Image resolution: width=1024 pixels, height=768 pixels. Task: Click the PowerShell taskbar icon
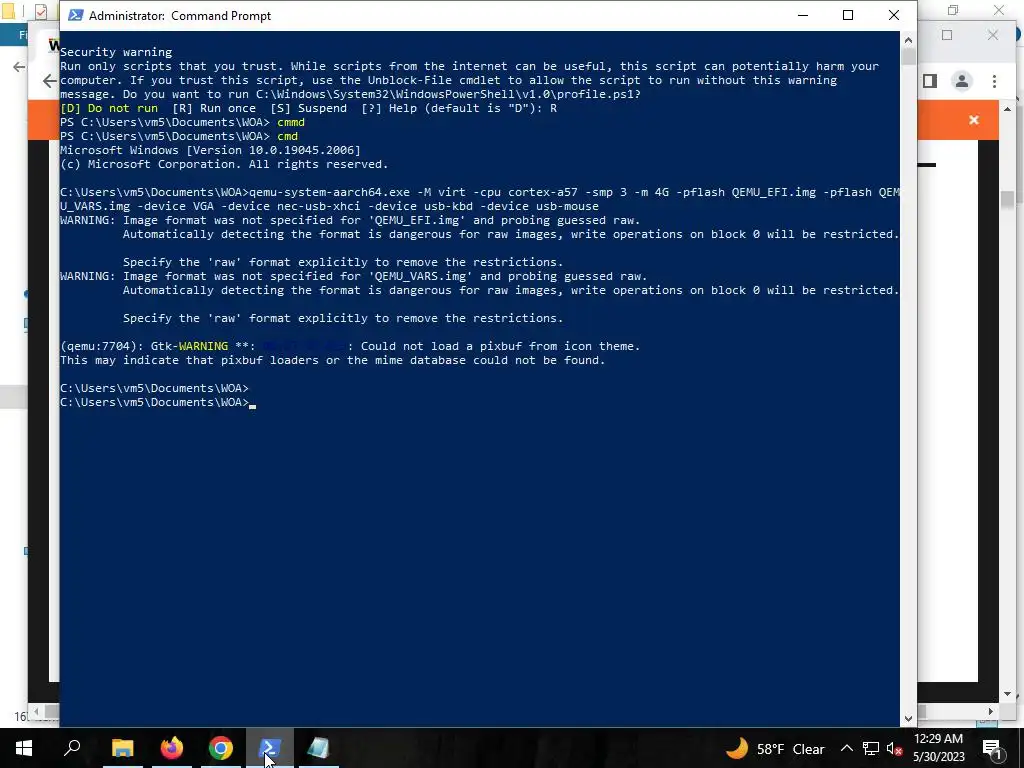pyautogui.click(x=270, y=748)
